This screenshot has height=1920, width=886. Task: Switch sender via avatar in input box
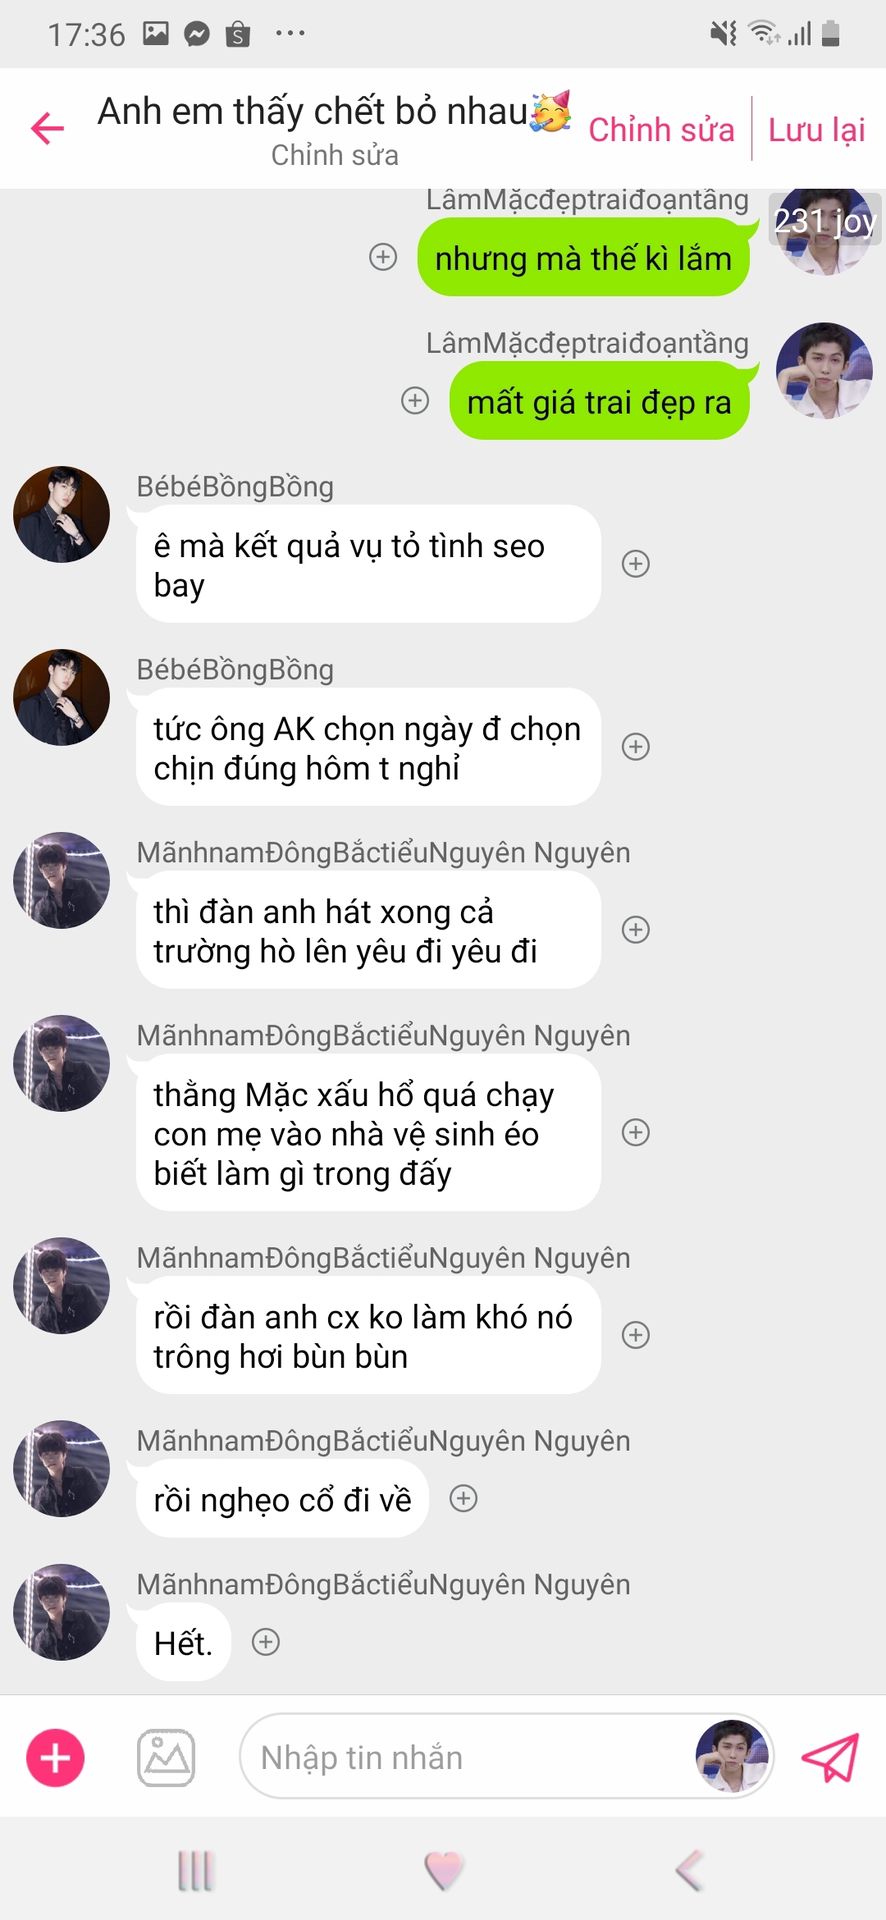click(x=733, y=1757)
